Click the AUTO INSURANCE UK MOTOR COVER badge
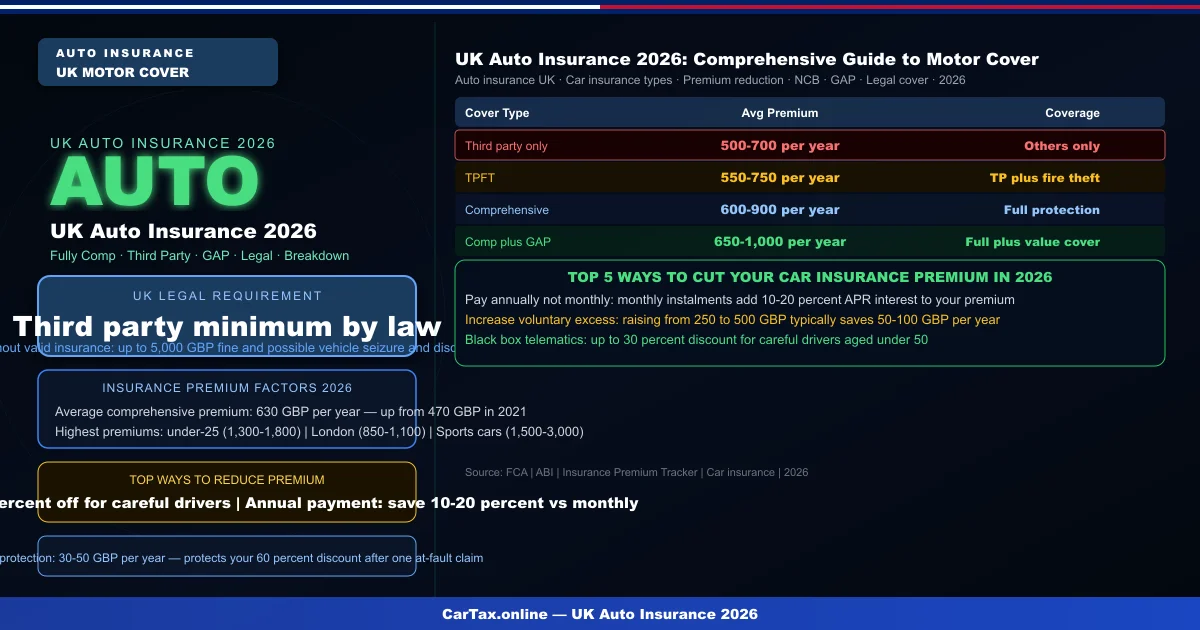 pyautogui.click(x=157, y=62)
